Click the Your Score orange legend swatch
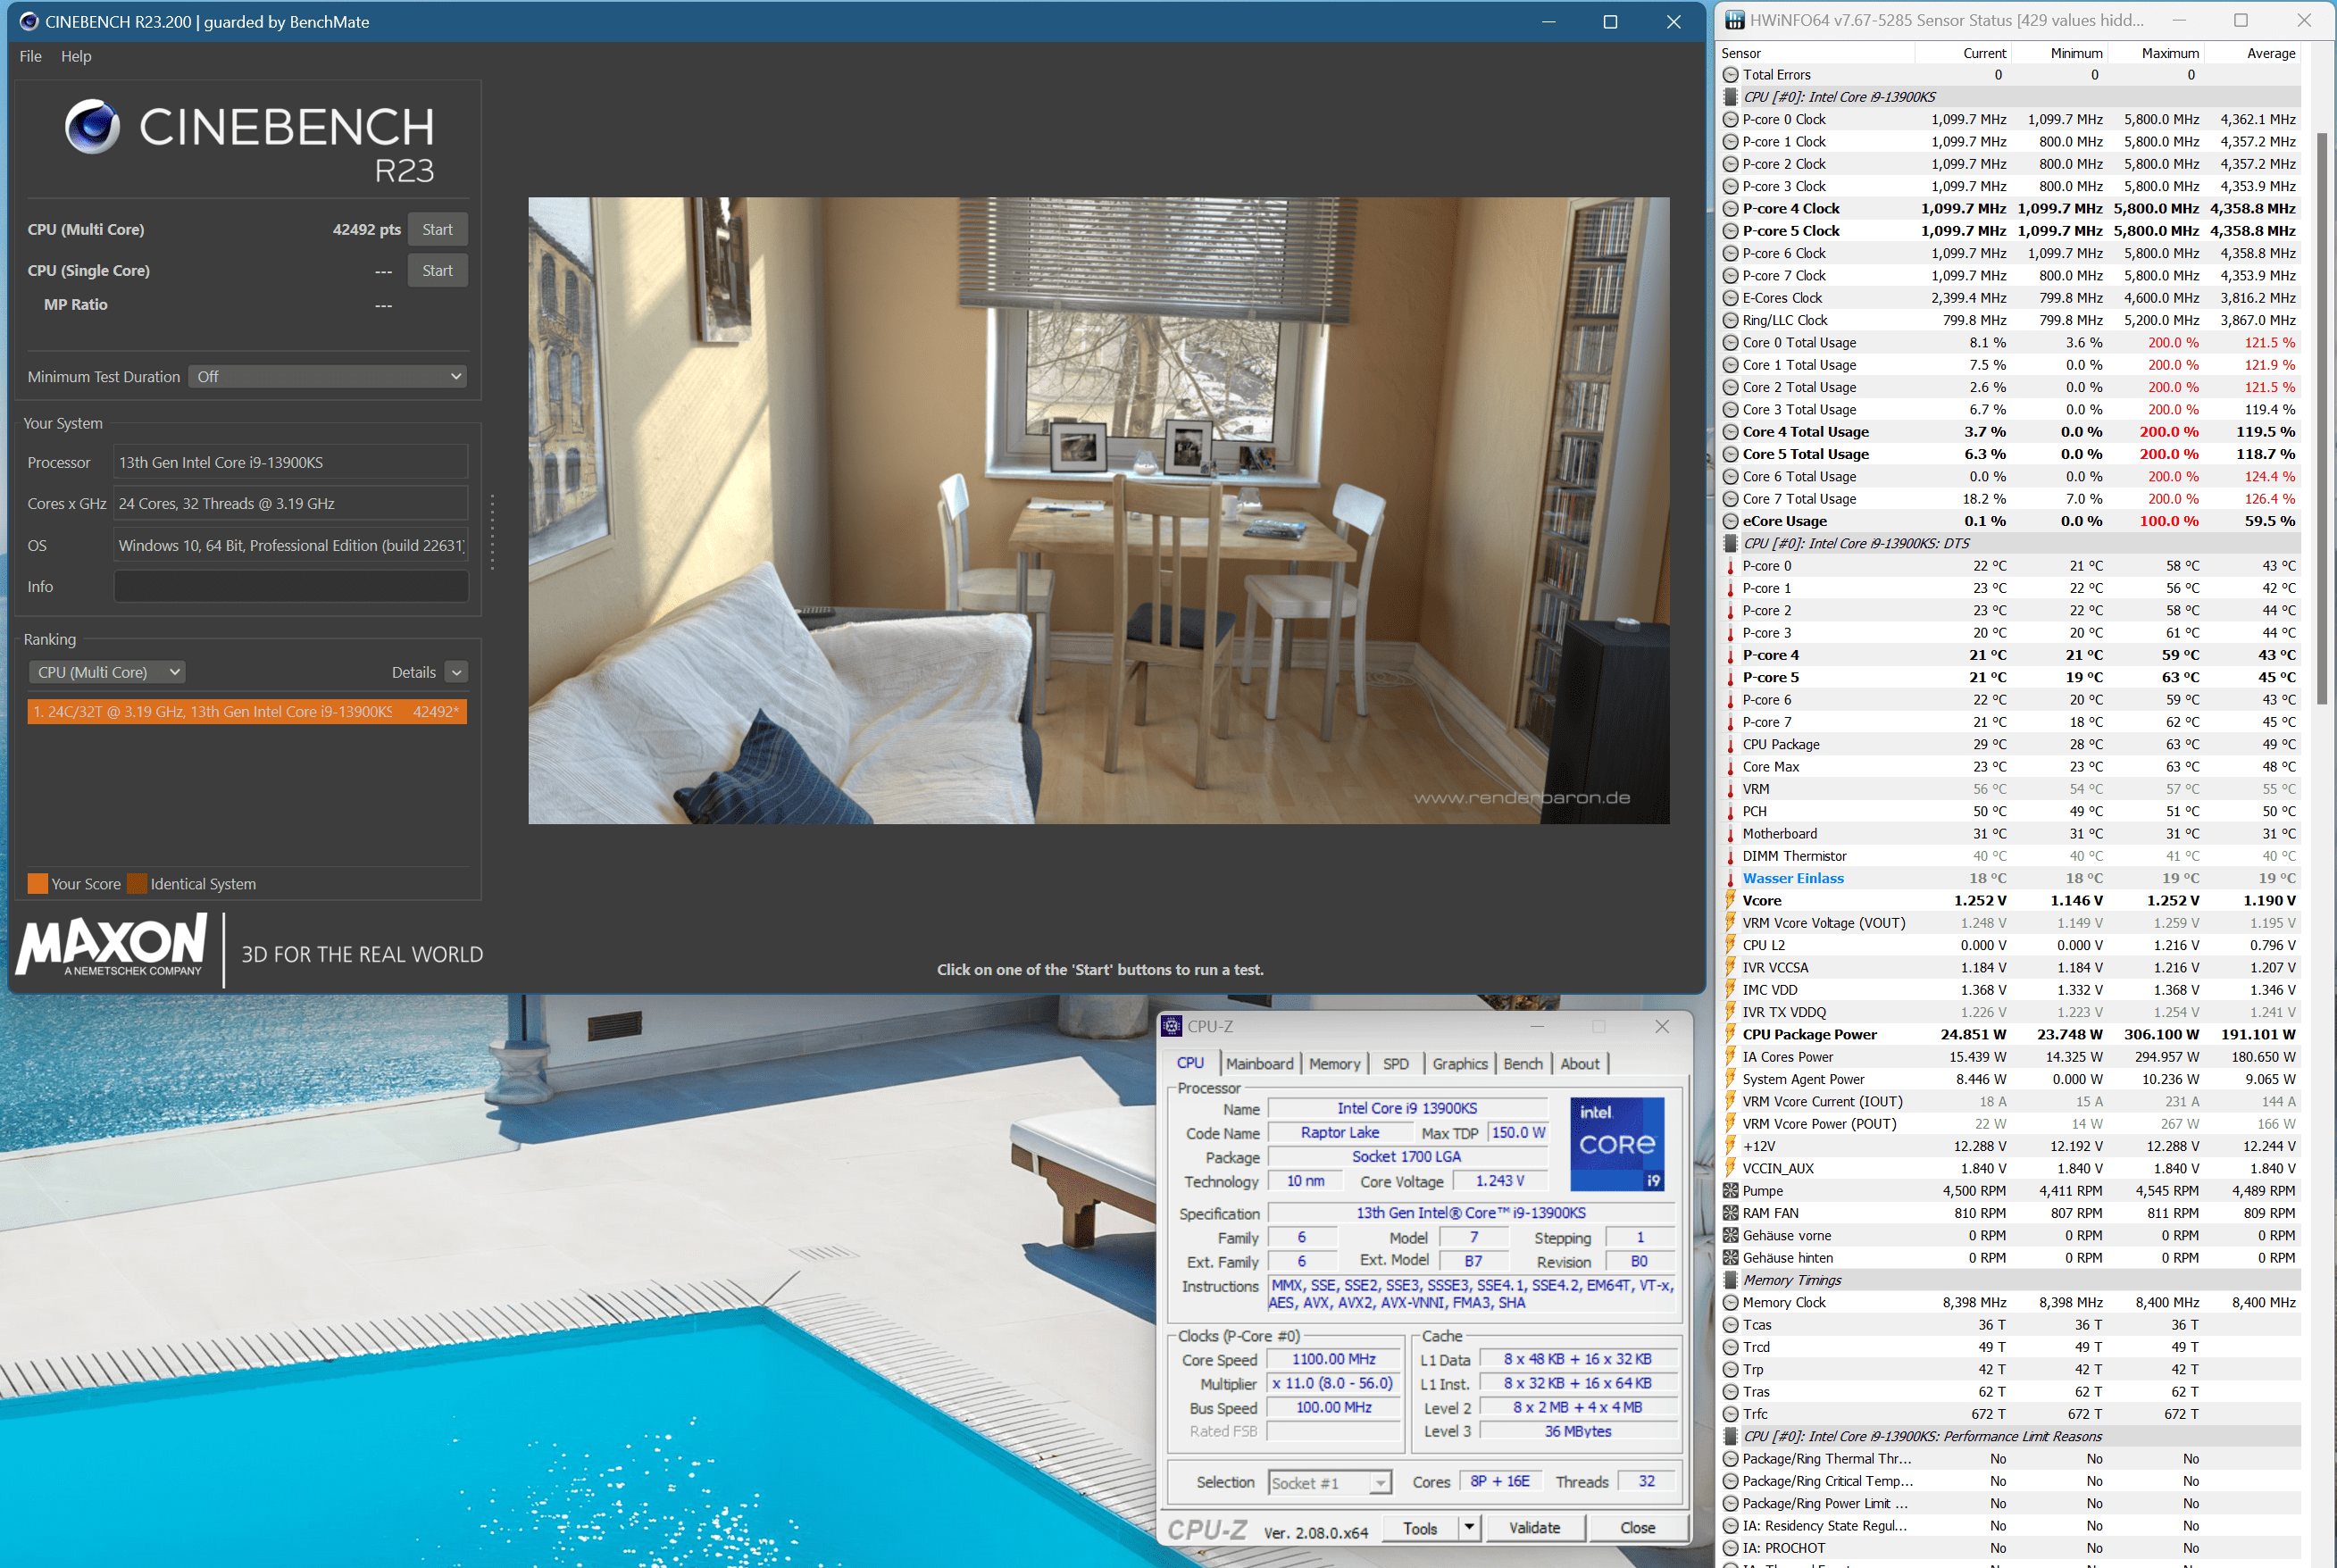The image size is (2337, 1568). 38,884
